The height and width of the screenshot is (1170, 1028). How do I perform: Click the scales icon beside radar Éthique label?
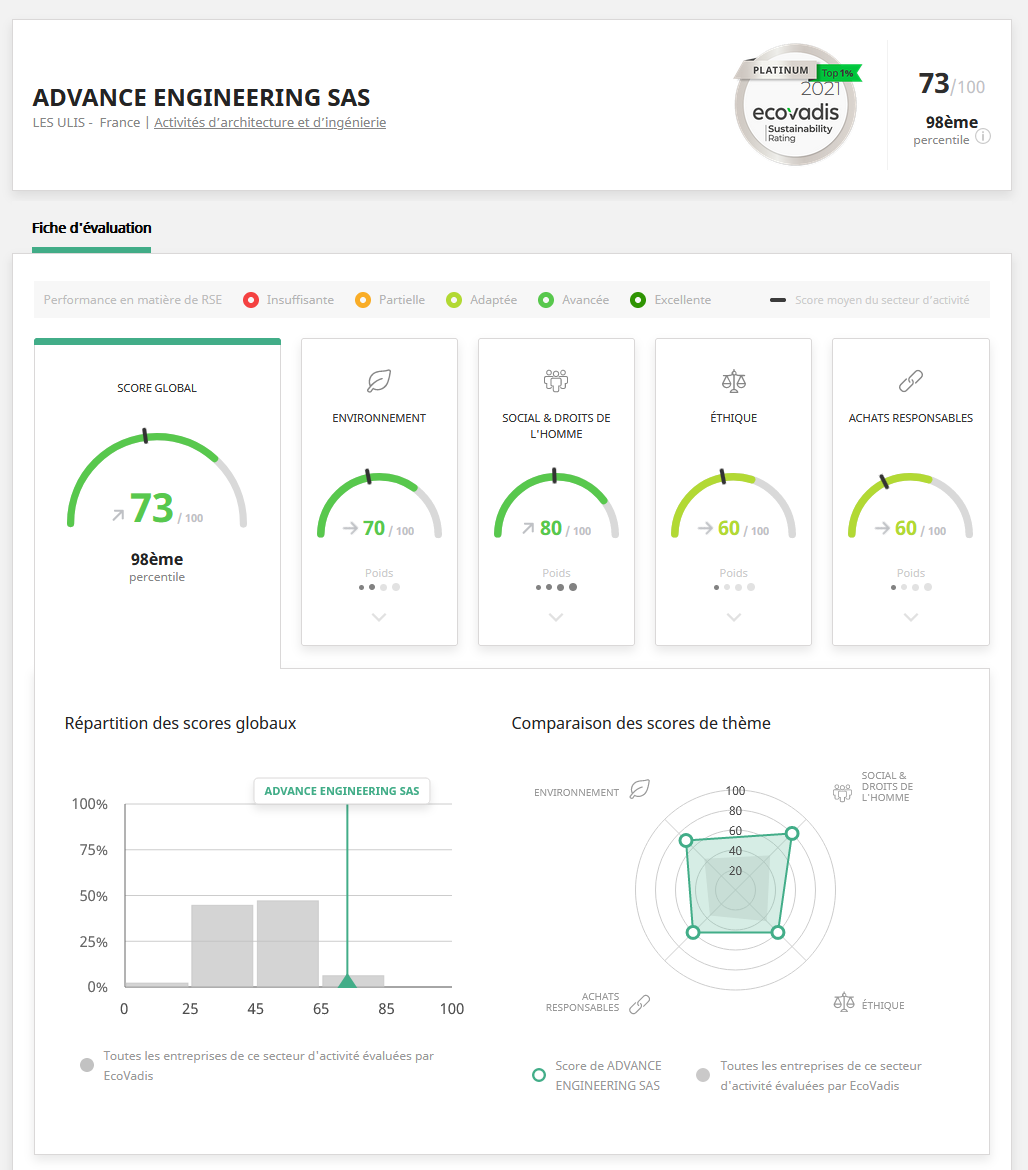(x=844, y=1002)
